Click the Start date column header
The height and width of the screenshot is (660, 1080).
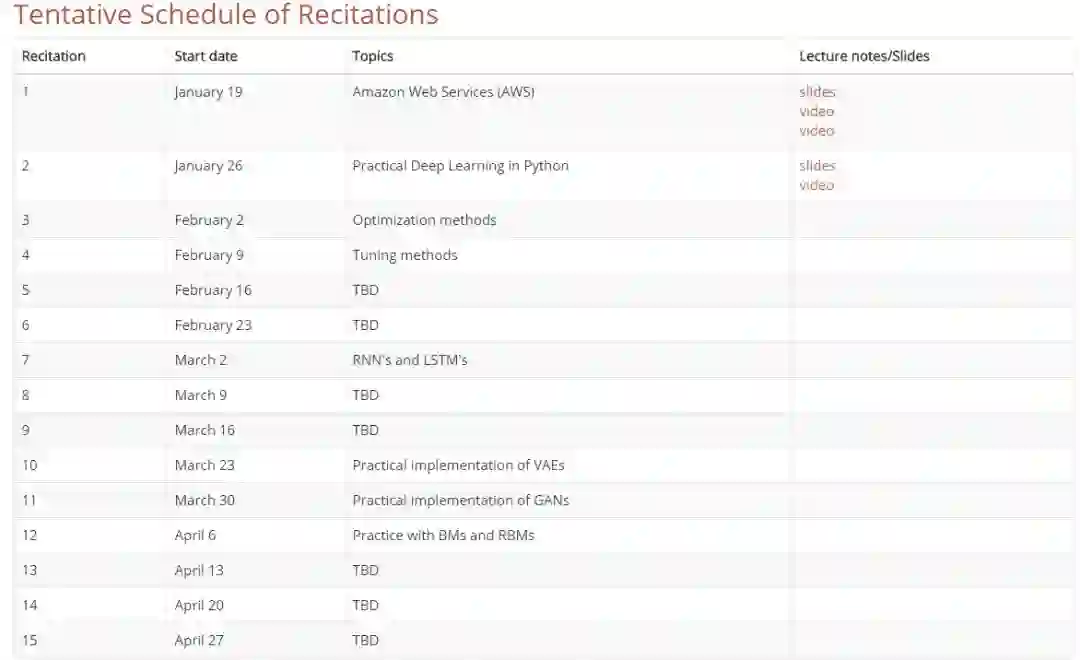pyautogui.click(x=206, y=56)
